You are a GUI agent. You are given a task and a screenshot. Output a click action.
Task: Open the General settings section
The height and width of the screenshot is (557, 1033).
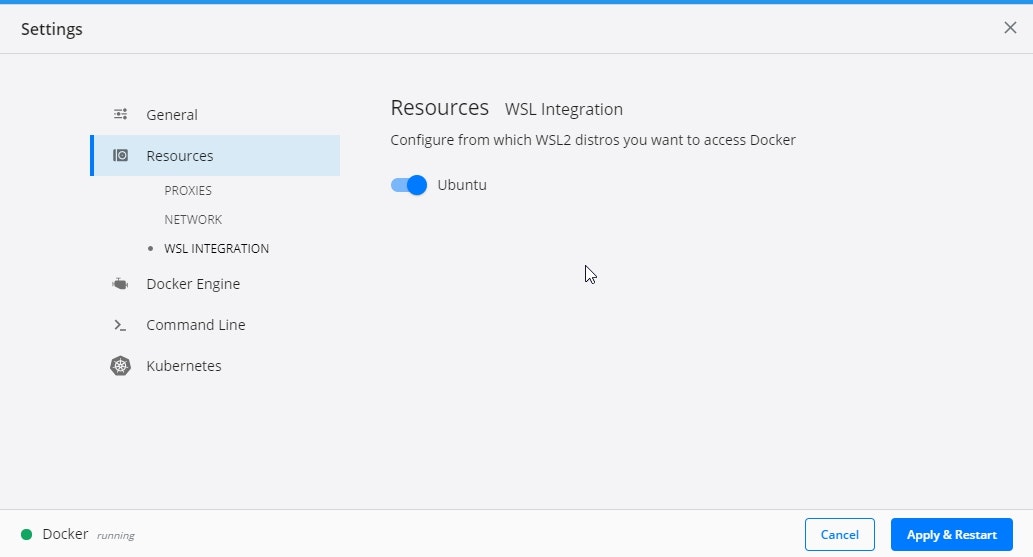pyautogui.click(x=172, y=115)
